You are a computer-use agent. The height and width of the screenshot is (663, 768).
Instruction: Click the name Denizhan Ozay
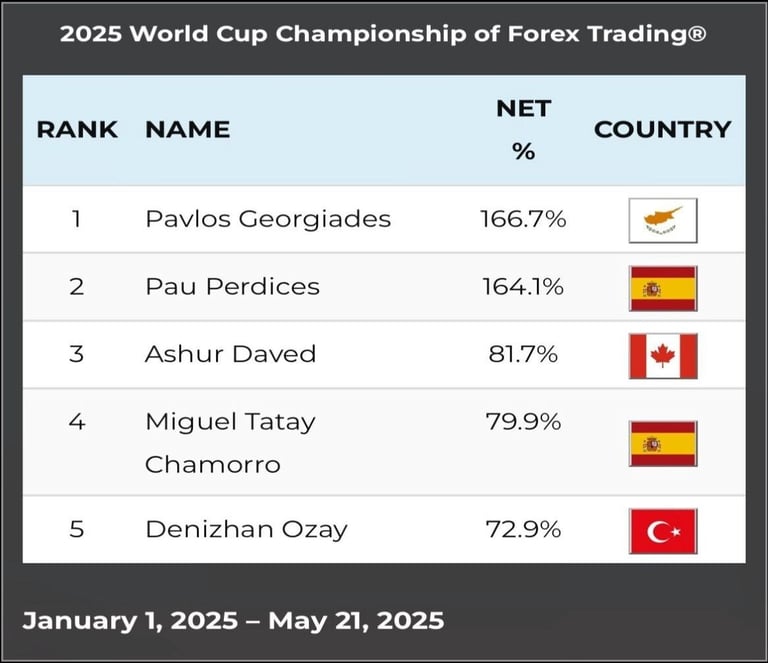tap(246, 530)
